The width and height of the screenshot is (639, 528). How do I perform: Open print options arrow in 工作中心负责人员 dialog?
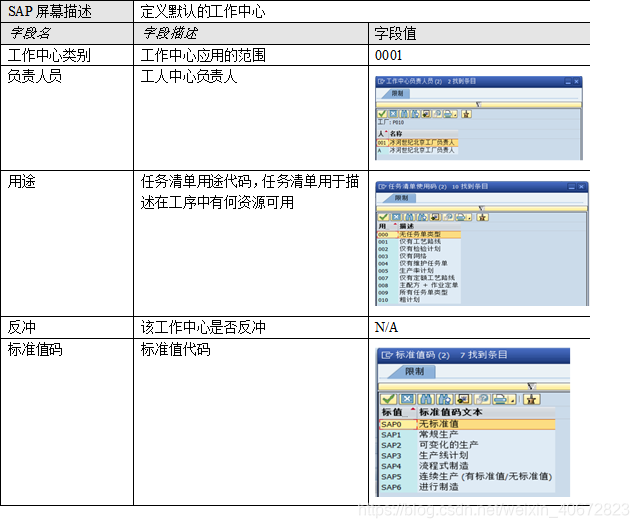[x=455, y=114]
